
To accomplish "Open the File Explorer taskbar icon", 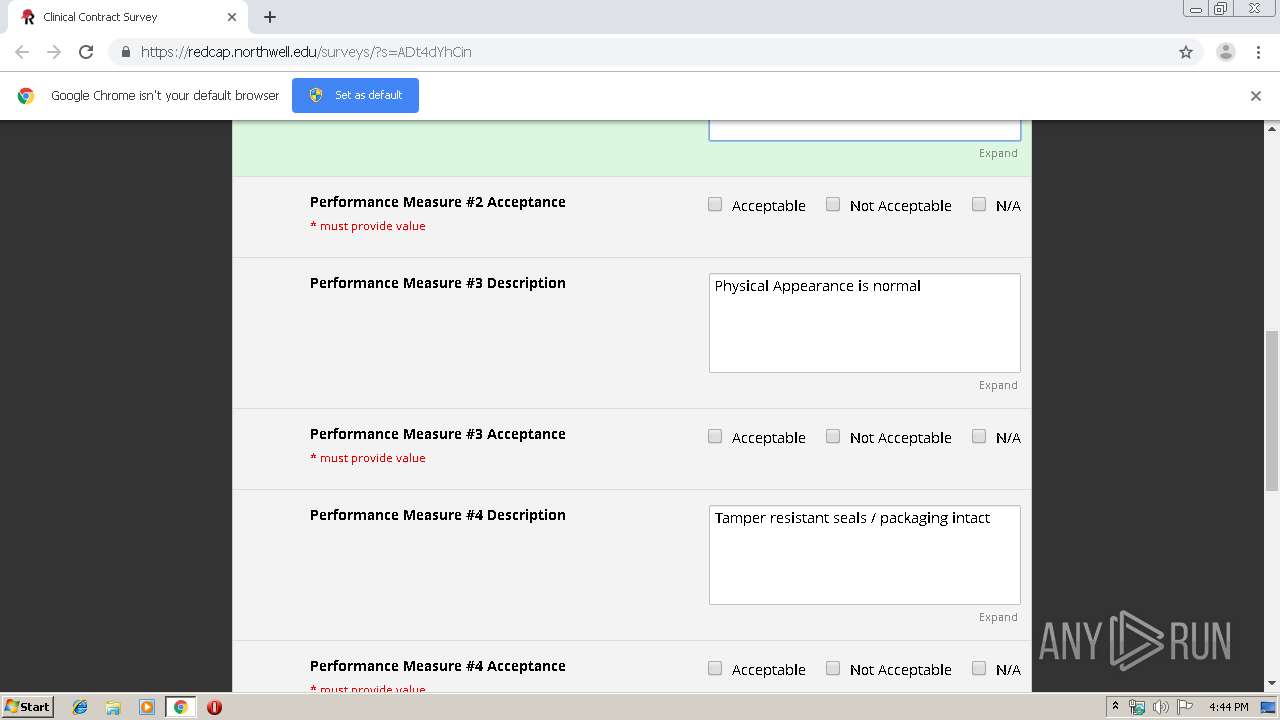I will (x=113, y=707).
